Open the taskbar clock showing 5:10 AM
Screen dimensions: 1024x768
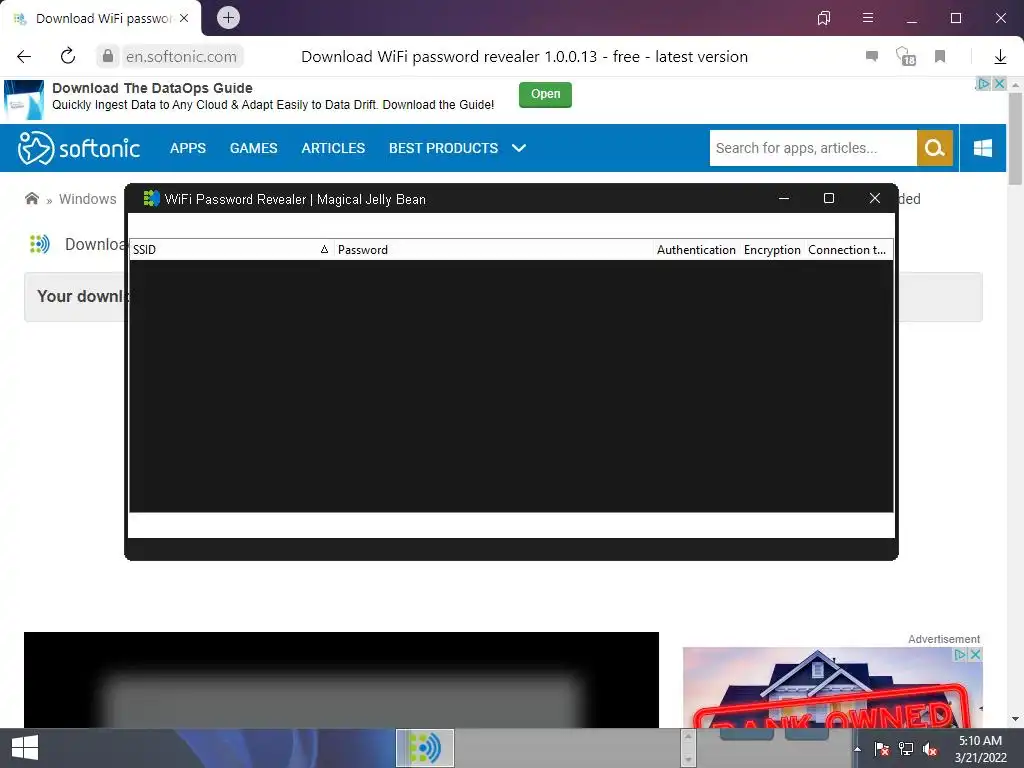[x=980, y=748]
